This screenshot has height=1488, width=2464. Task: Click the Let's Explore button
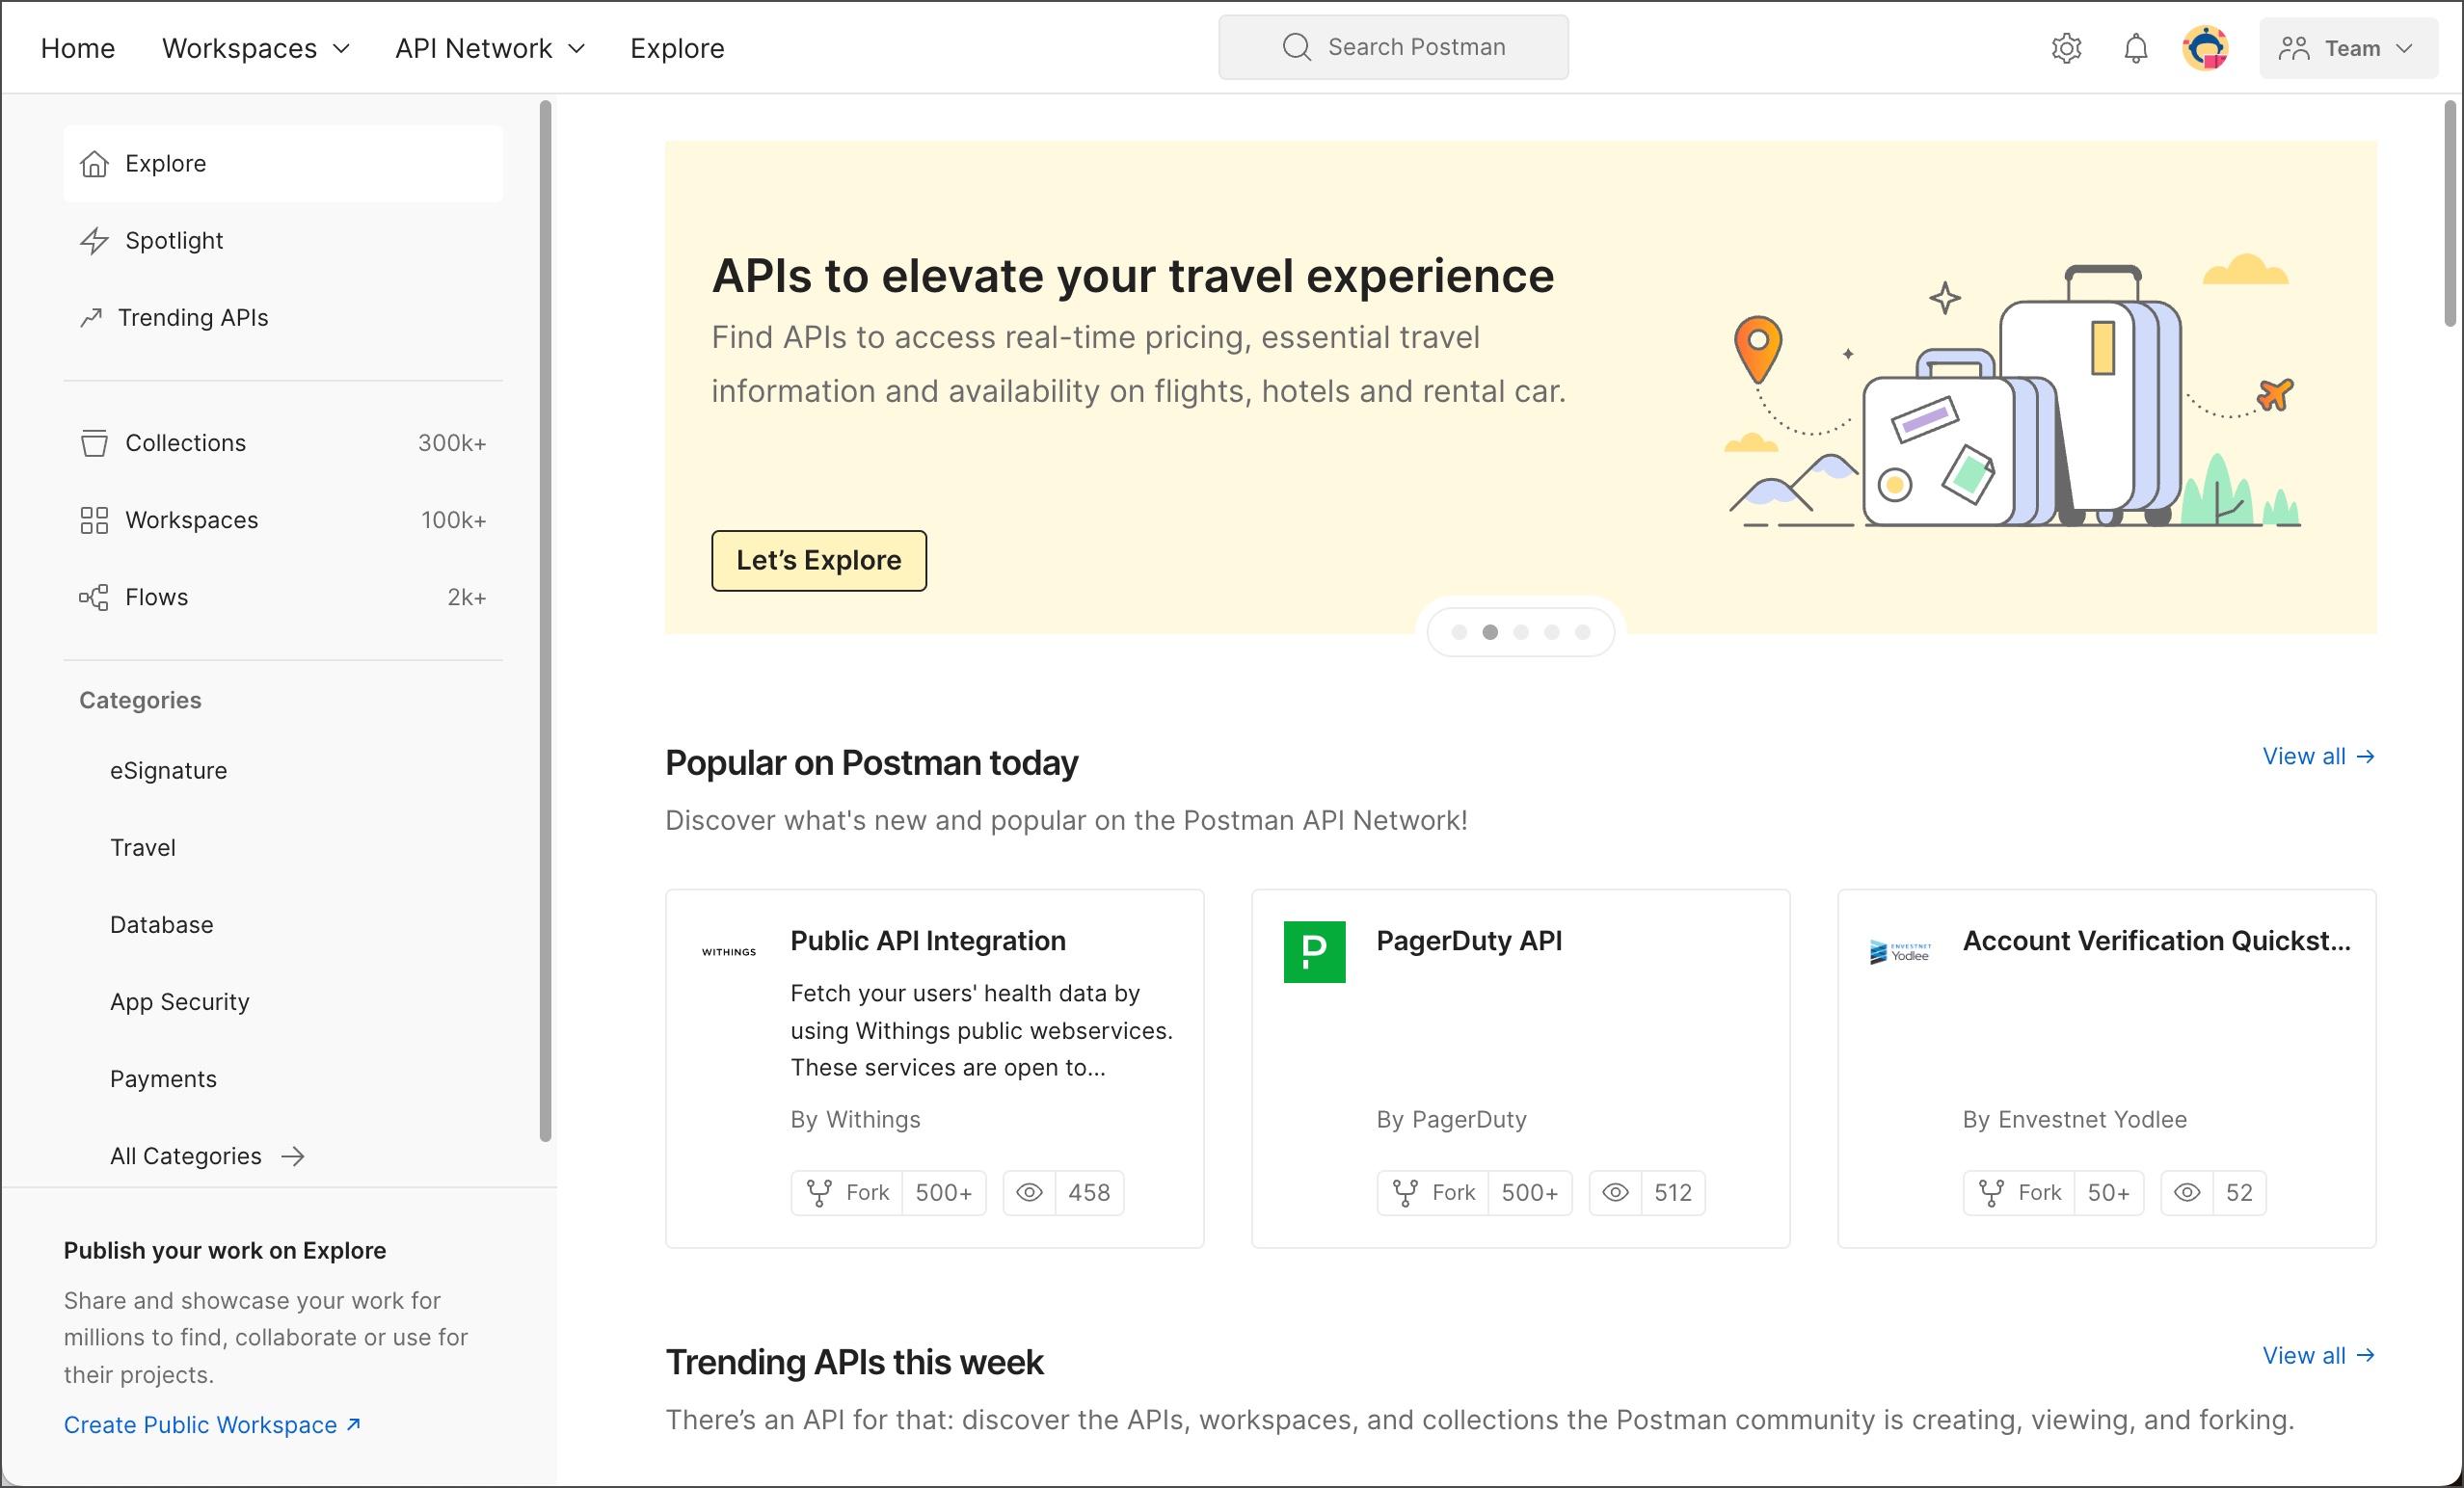click(819, 560)
